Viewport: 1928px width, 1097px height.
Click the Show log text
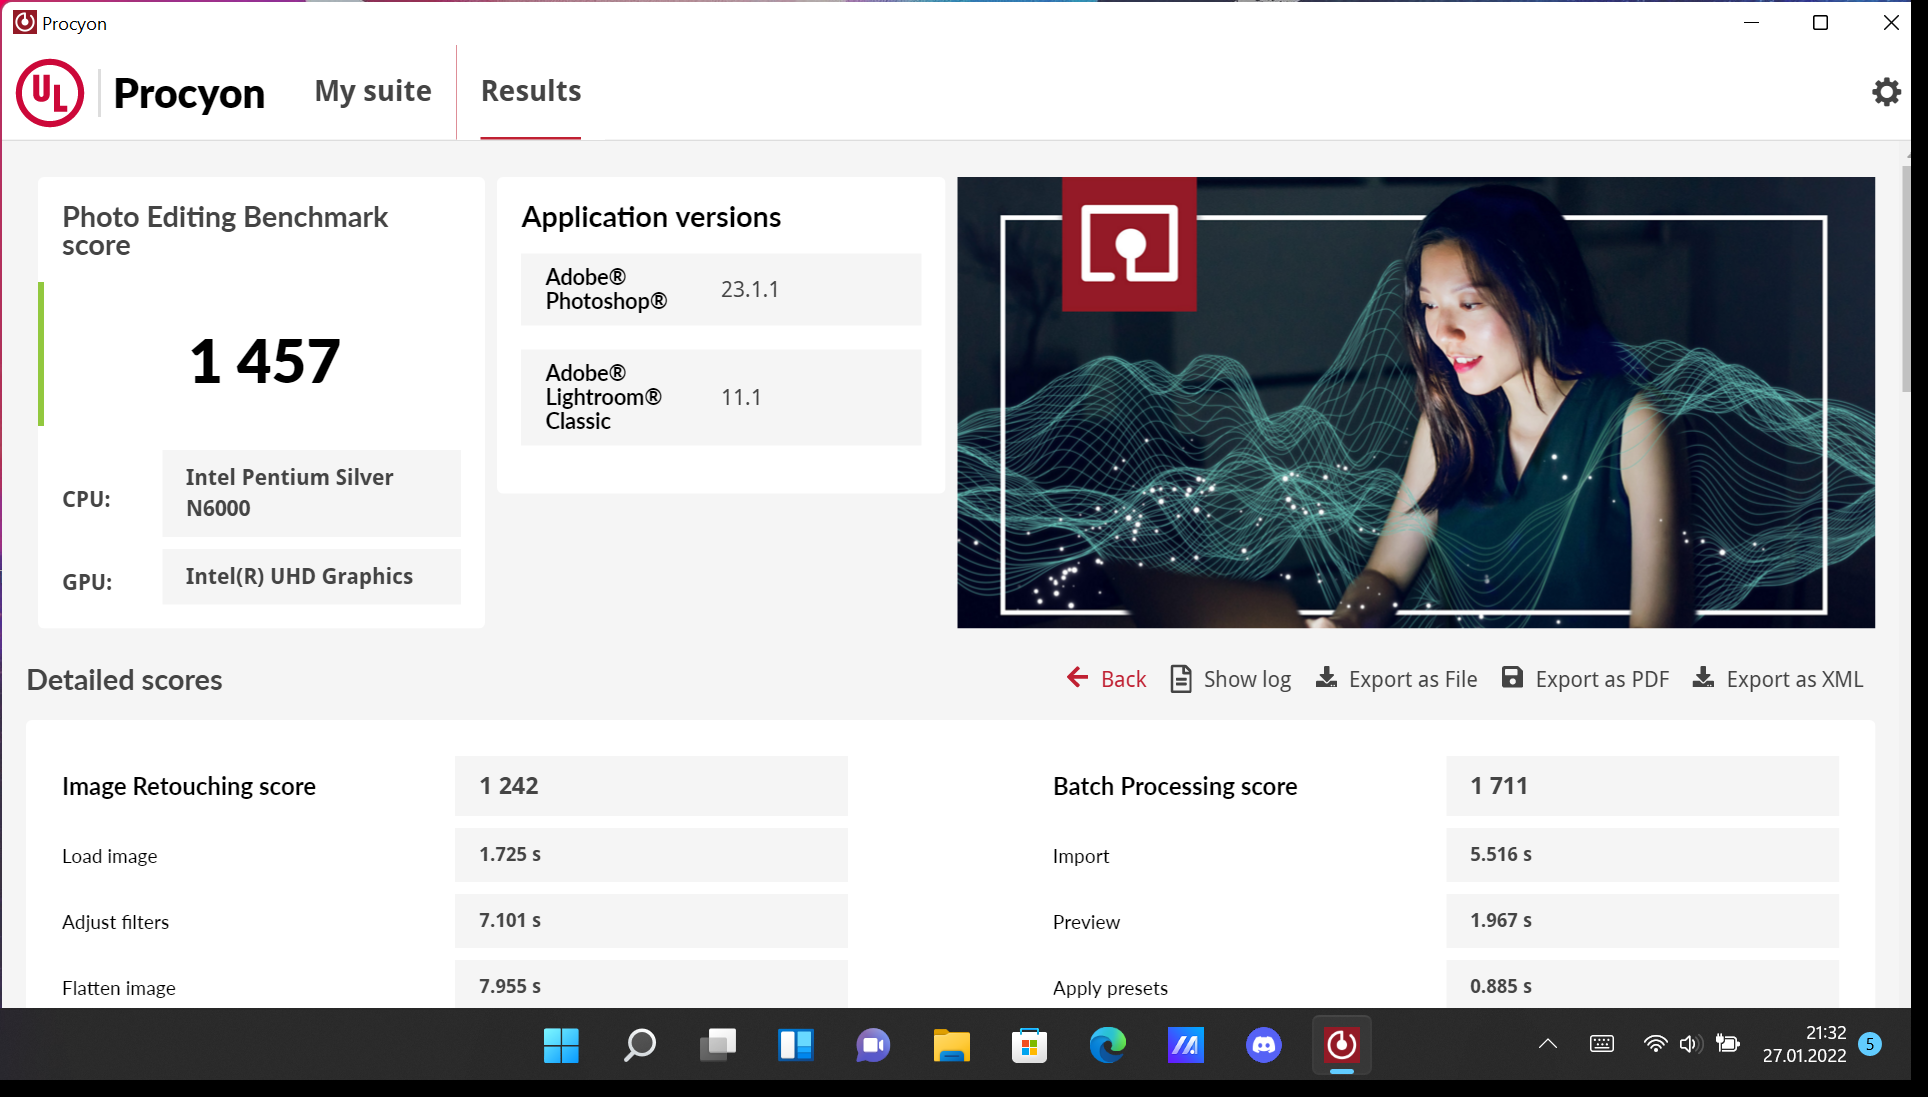(x=1247, y=679)
